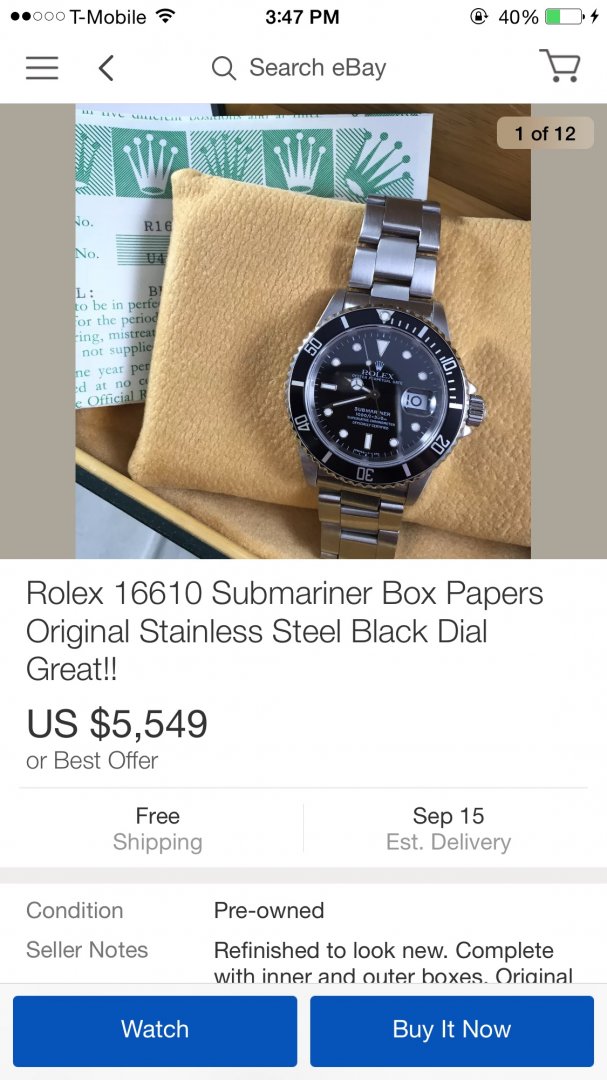Tap the battery icon in status bar
Image resolution: width=607 pixels, height=1080 pixels.
click(565, 17)
